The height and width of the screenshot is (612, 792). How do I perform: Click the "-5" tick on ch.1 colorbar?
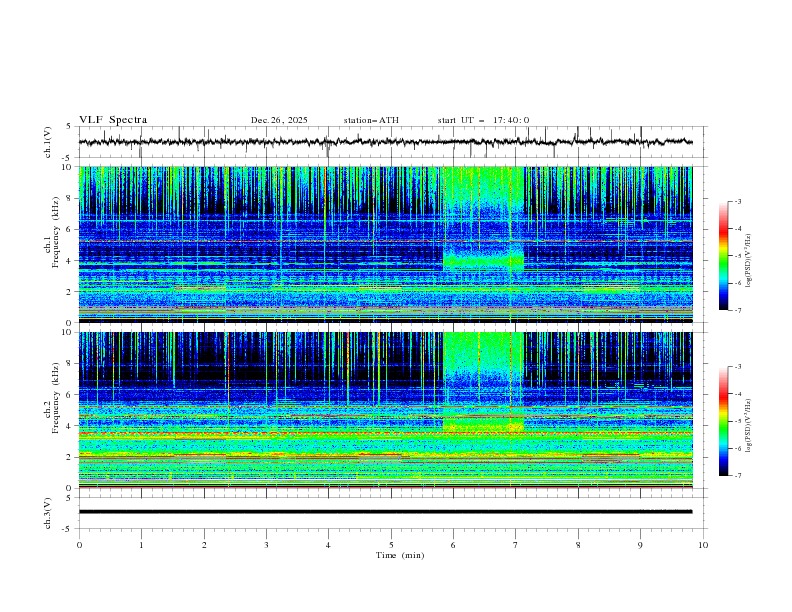coord(738,256)
